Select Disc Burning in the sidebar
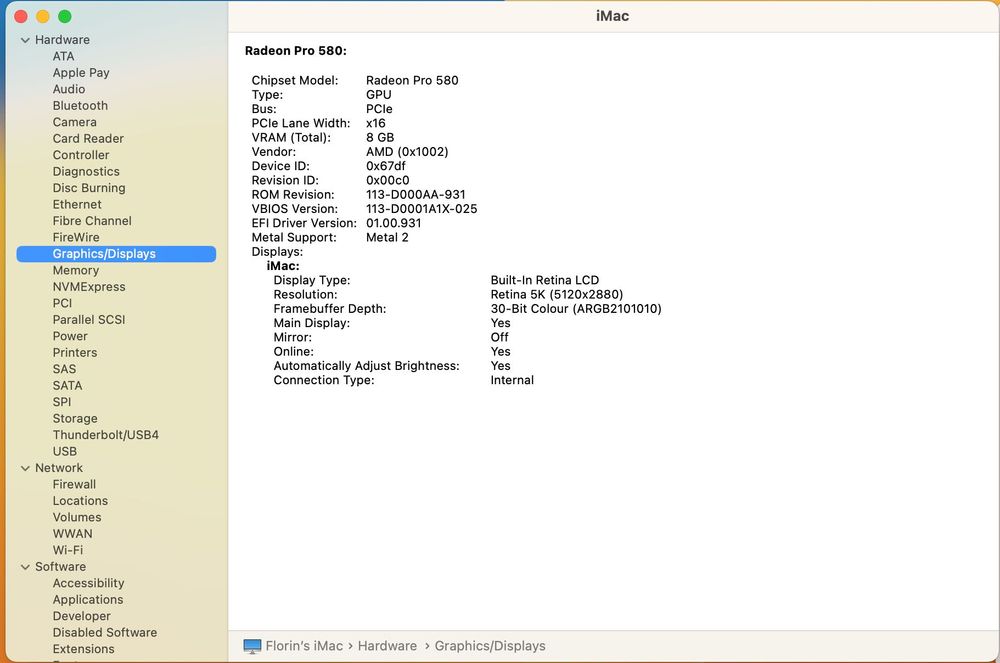 (89, 188)
